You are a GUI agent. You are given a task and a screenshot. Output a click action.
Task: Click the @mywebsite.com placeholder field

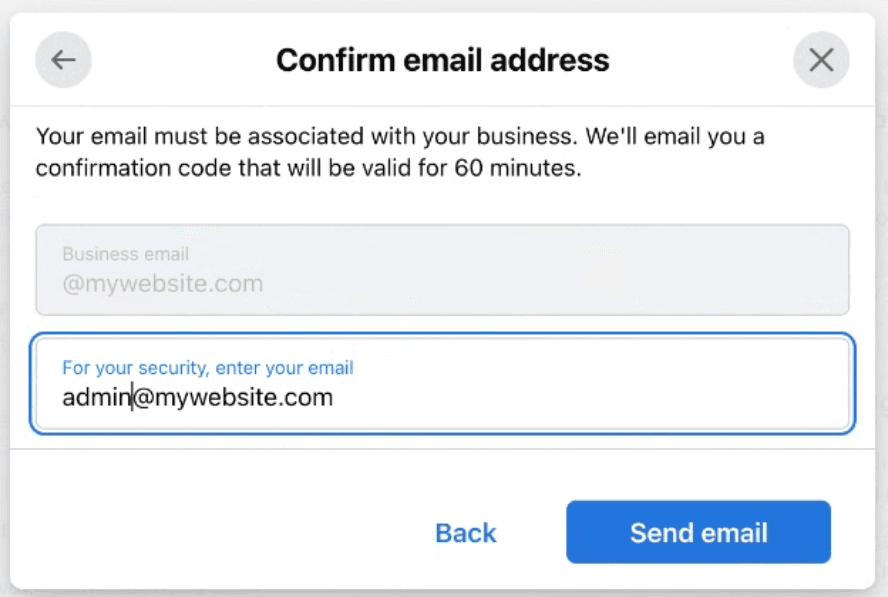[x=443, y=270]
